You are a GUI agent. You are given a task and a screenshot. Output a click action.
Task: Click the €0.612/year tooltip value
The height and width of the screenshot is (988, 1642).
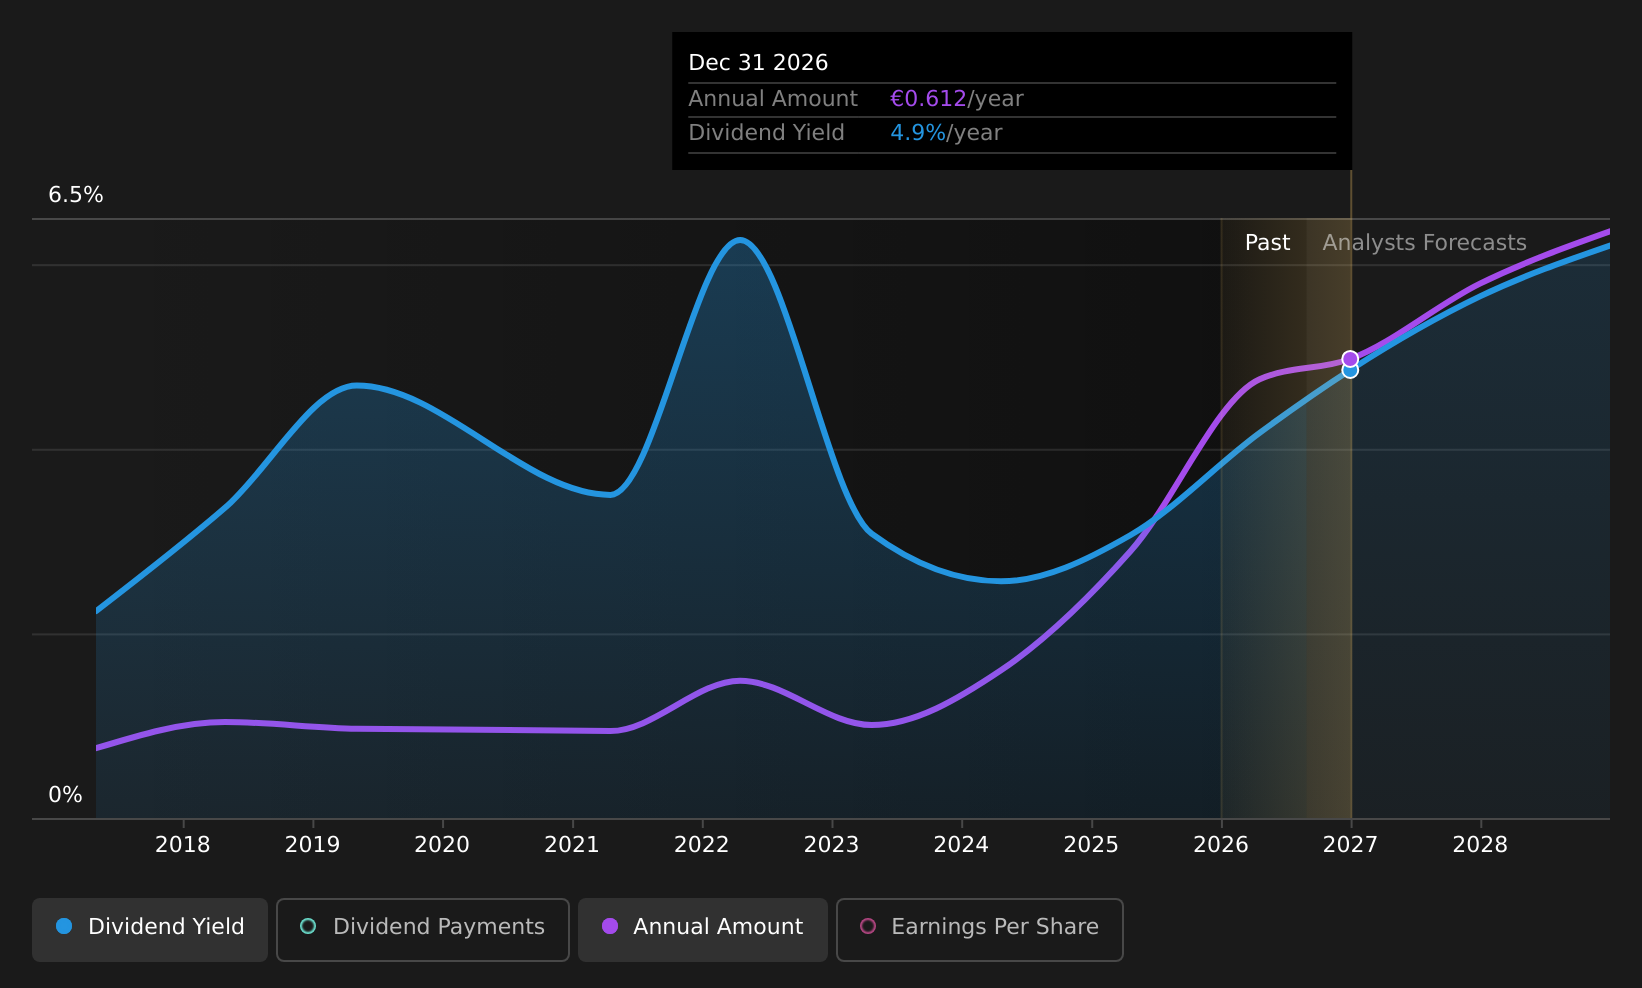point(957,99)
